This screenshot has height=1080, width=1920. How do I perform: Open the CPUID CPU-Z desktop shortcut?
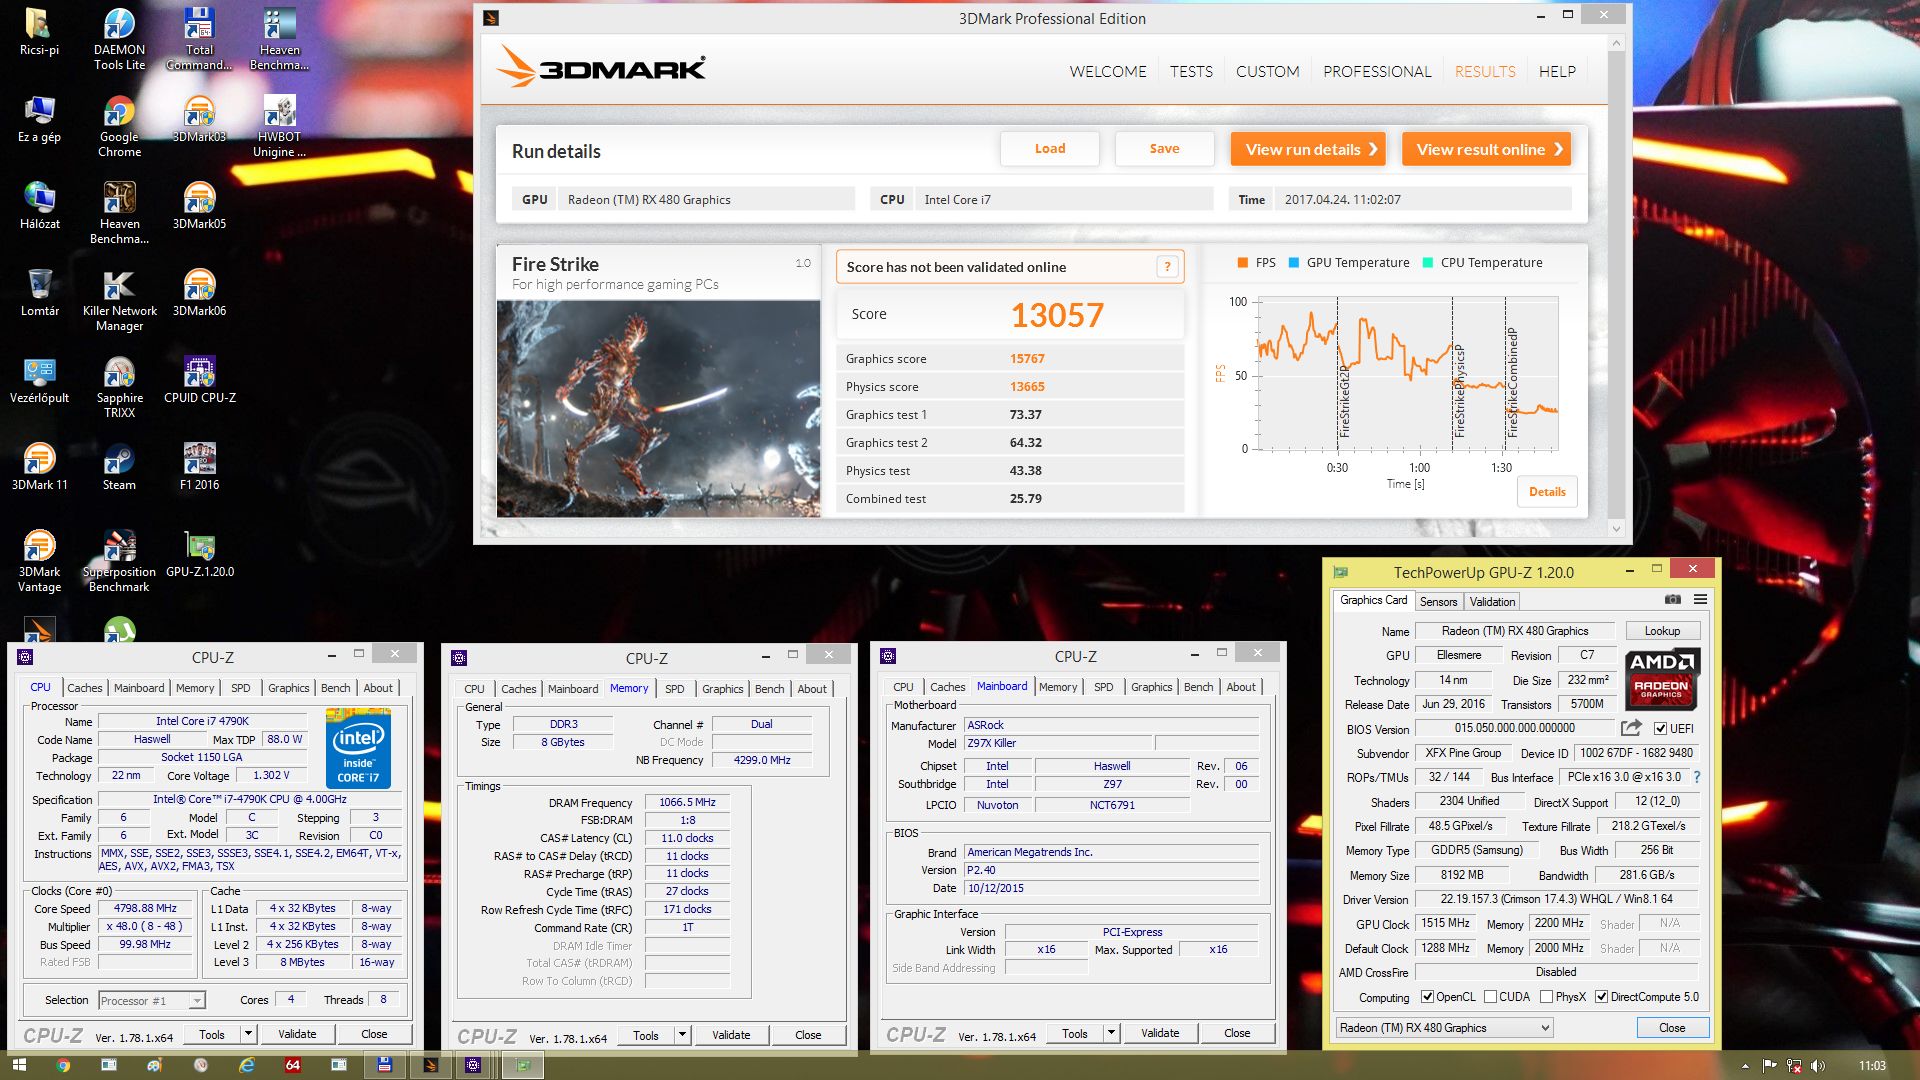pos(199,381)
